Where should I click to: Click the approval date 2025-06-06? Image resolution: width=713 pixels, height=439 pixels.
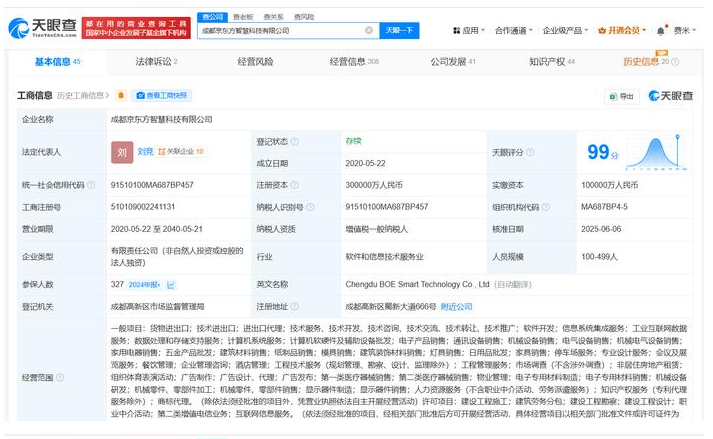pyautogui.click(x=601, y=229)
